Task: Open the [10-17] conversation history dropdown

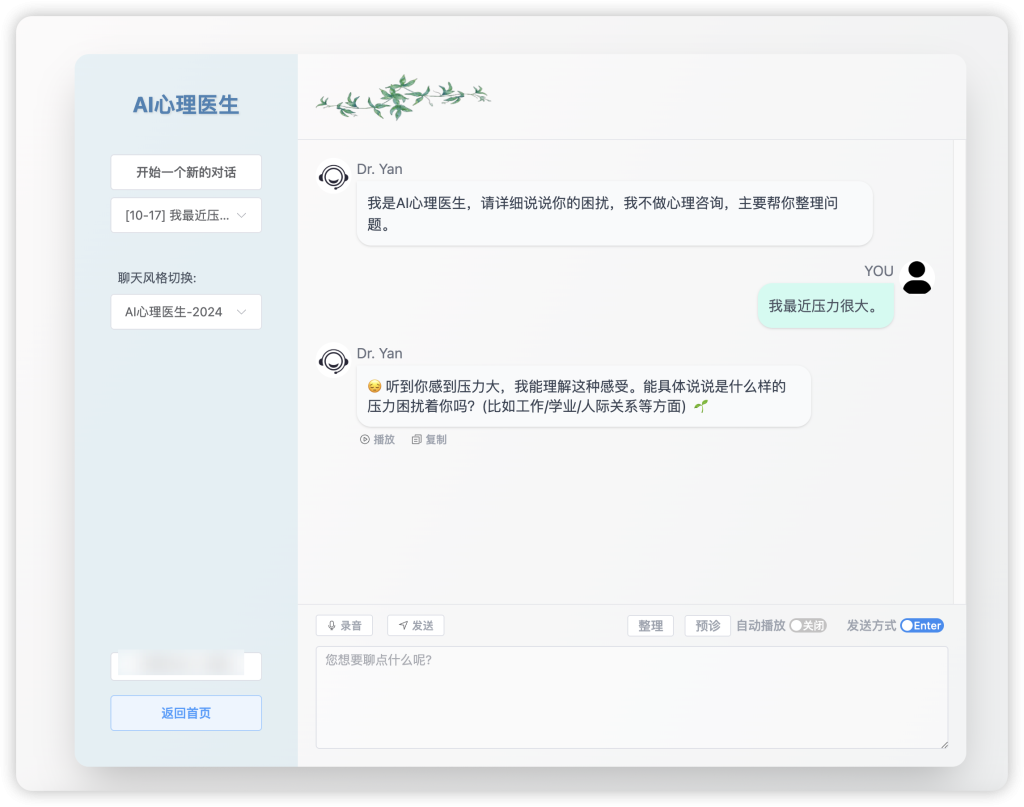Action: (x=186, y=215)
